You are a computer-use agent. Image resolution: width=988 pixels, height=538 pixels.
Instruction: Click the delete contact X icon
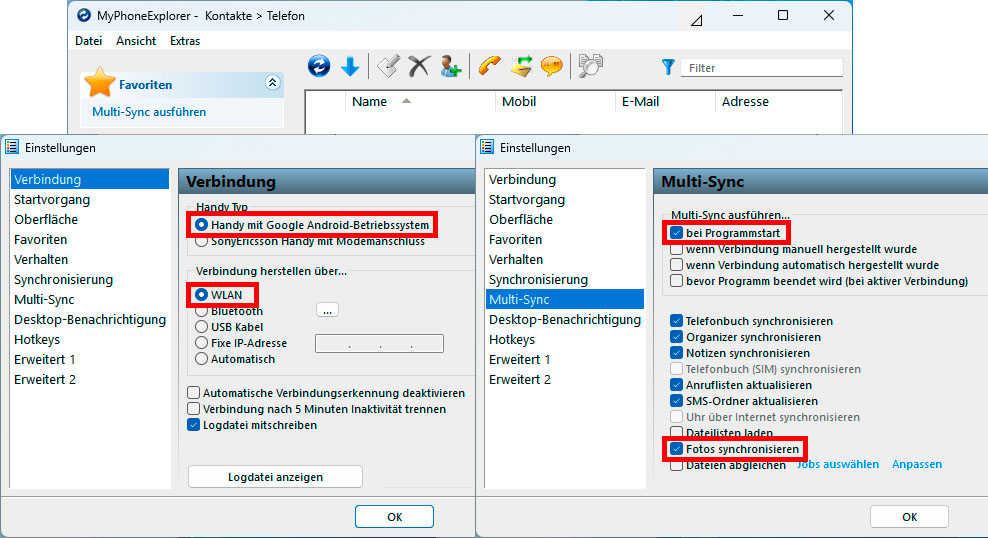[419, 66]
